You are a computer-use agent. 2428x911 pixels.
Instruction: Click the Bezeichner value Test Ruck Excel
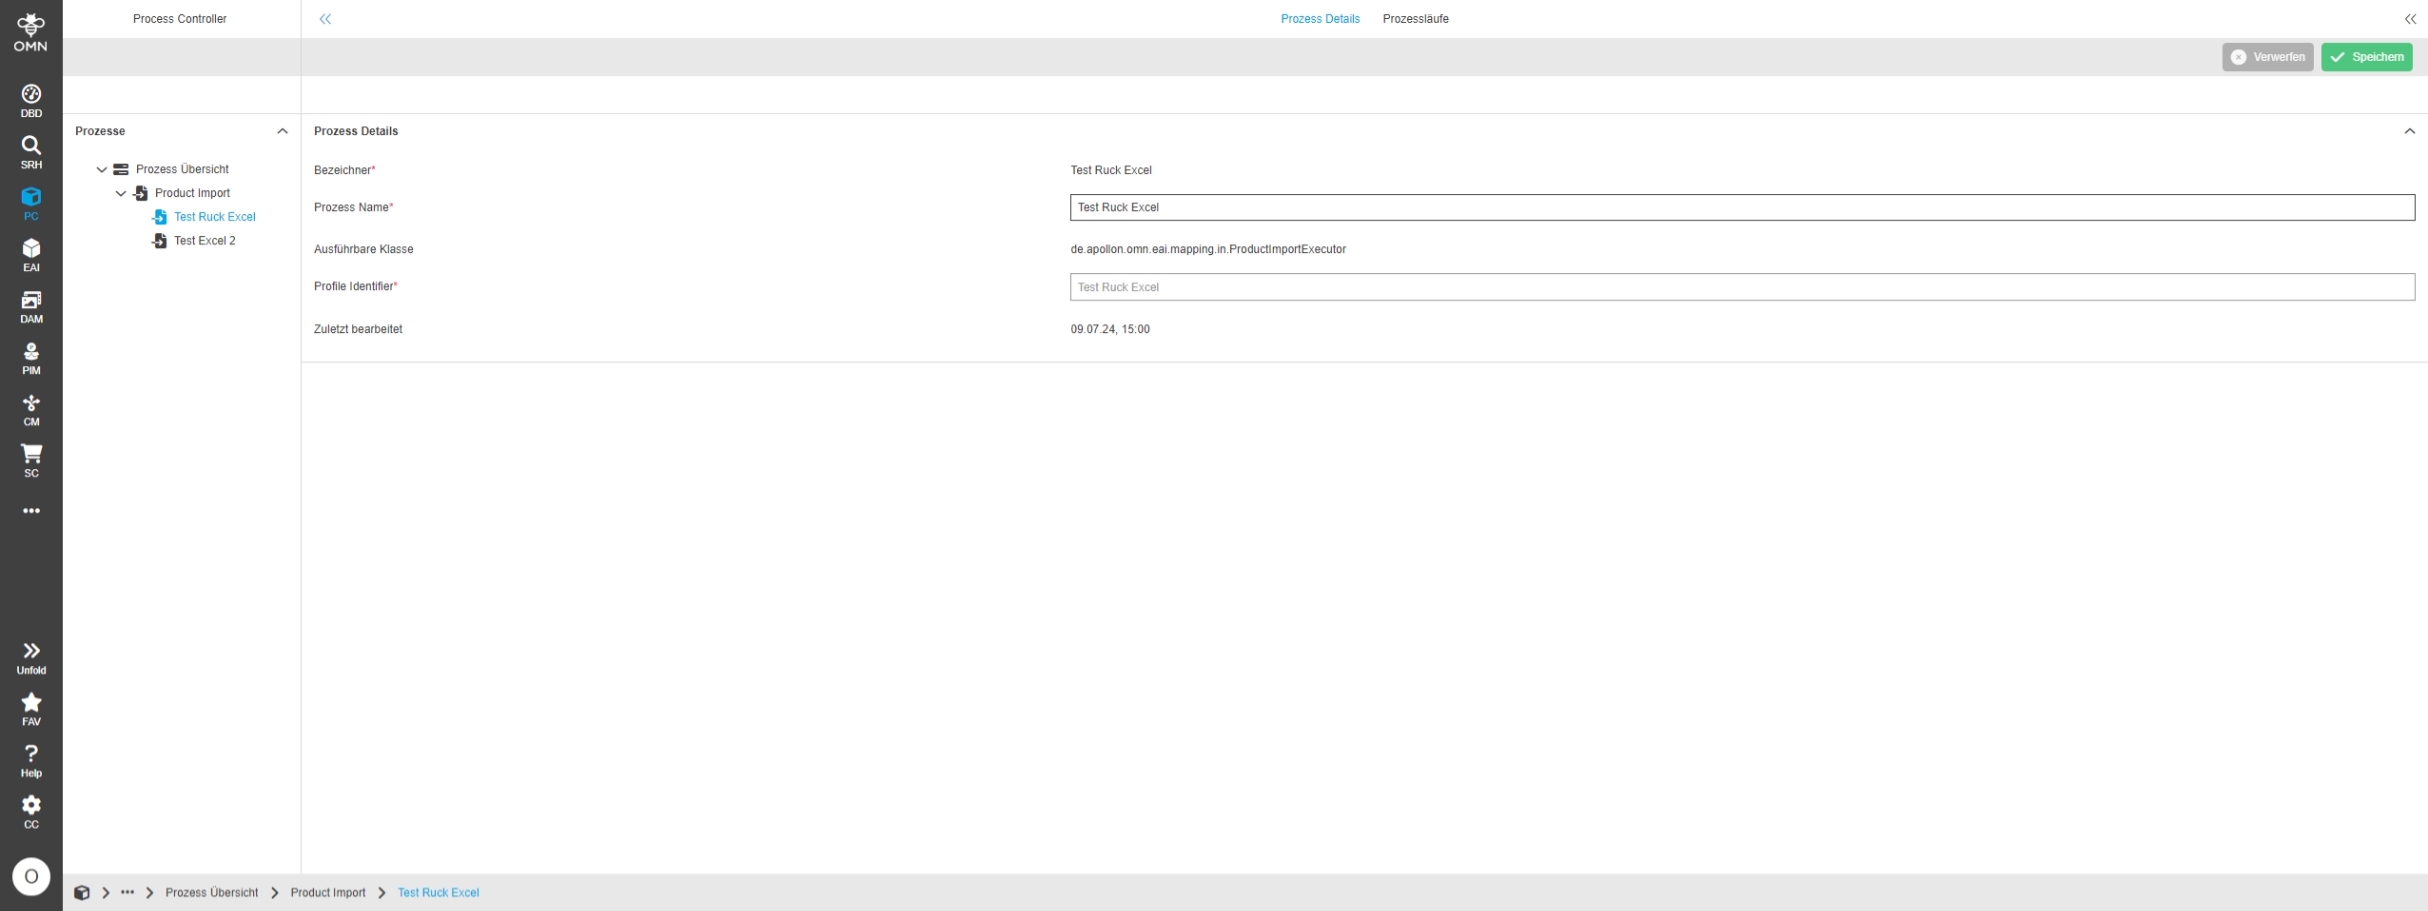click(1111, 171)
